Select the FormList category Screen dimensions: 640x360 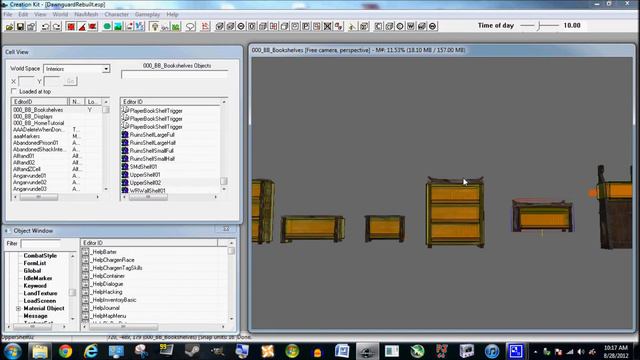pos(35,263)
